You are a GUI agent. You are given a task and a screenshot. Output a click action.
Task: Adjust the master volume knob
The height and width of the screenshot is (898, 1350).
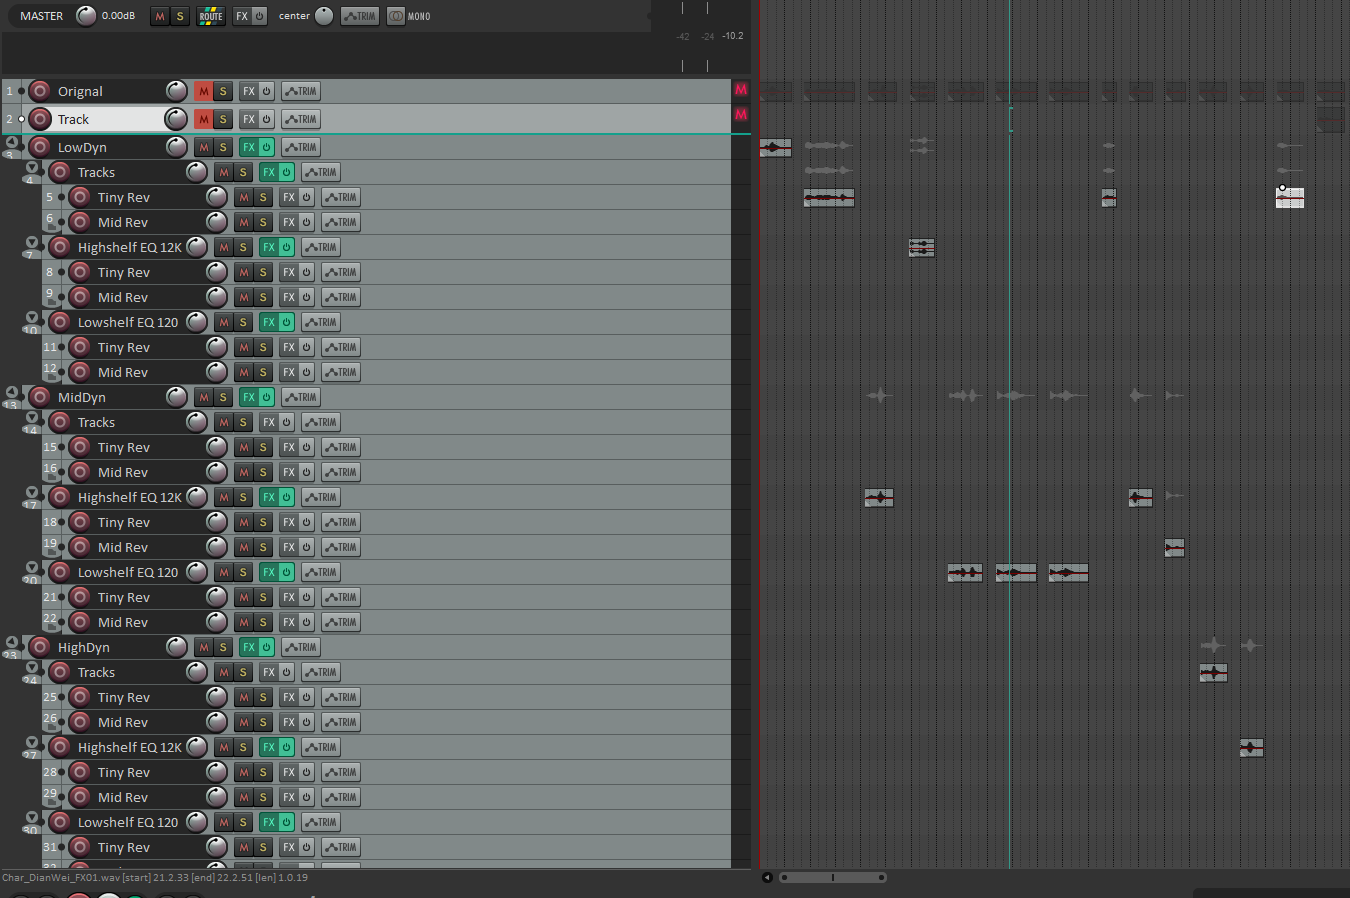[x=87, y=16]
